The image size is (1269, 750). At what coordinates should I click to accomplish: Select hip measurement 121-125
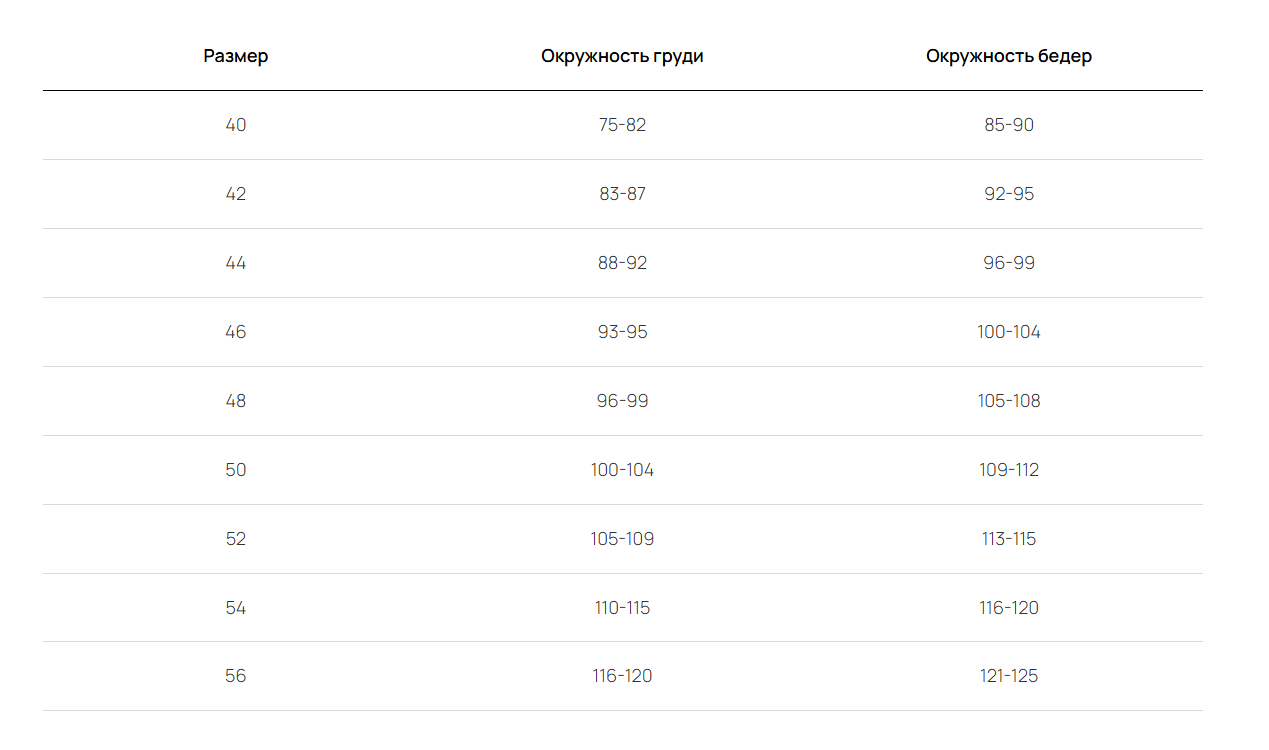(1008, 676)
